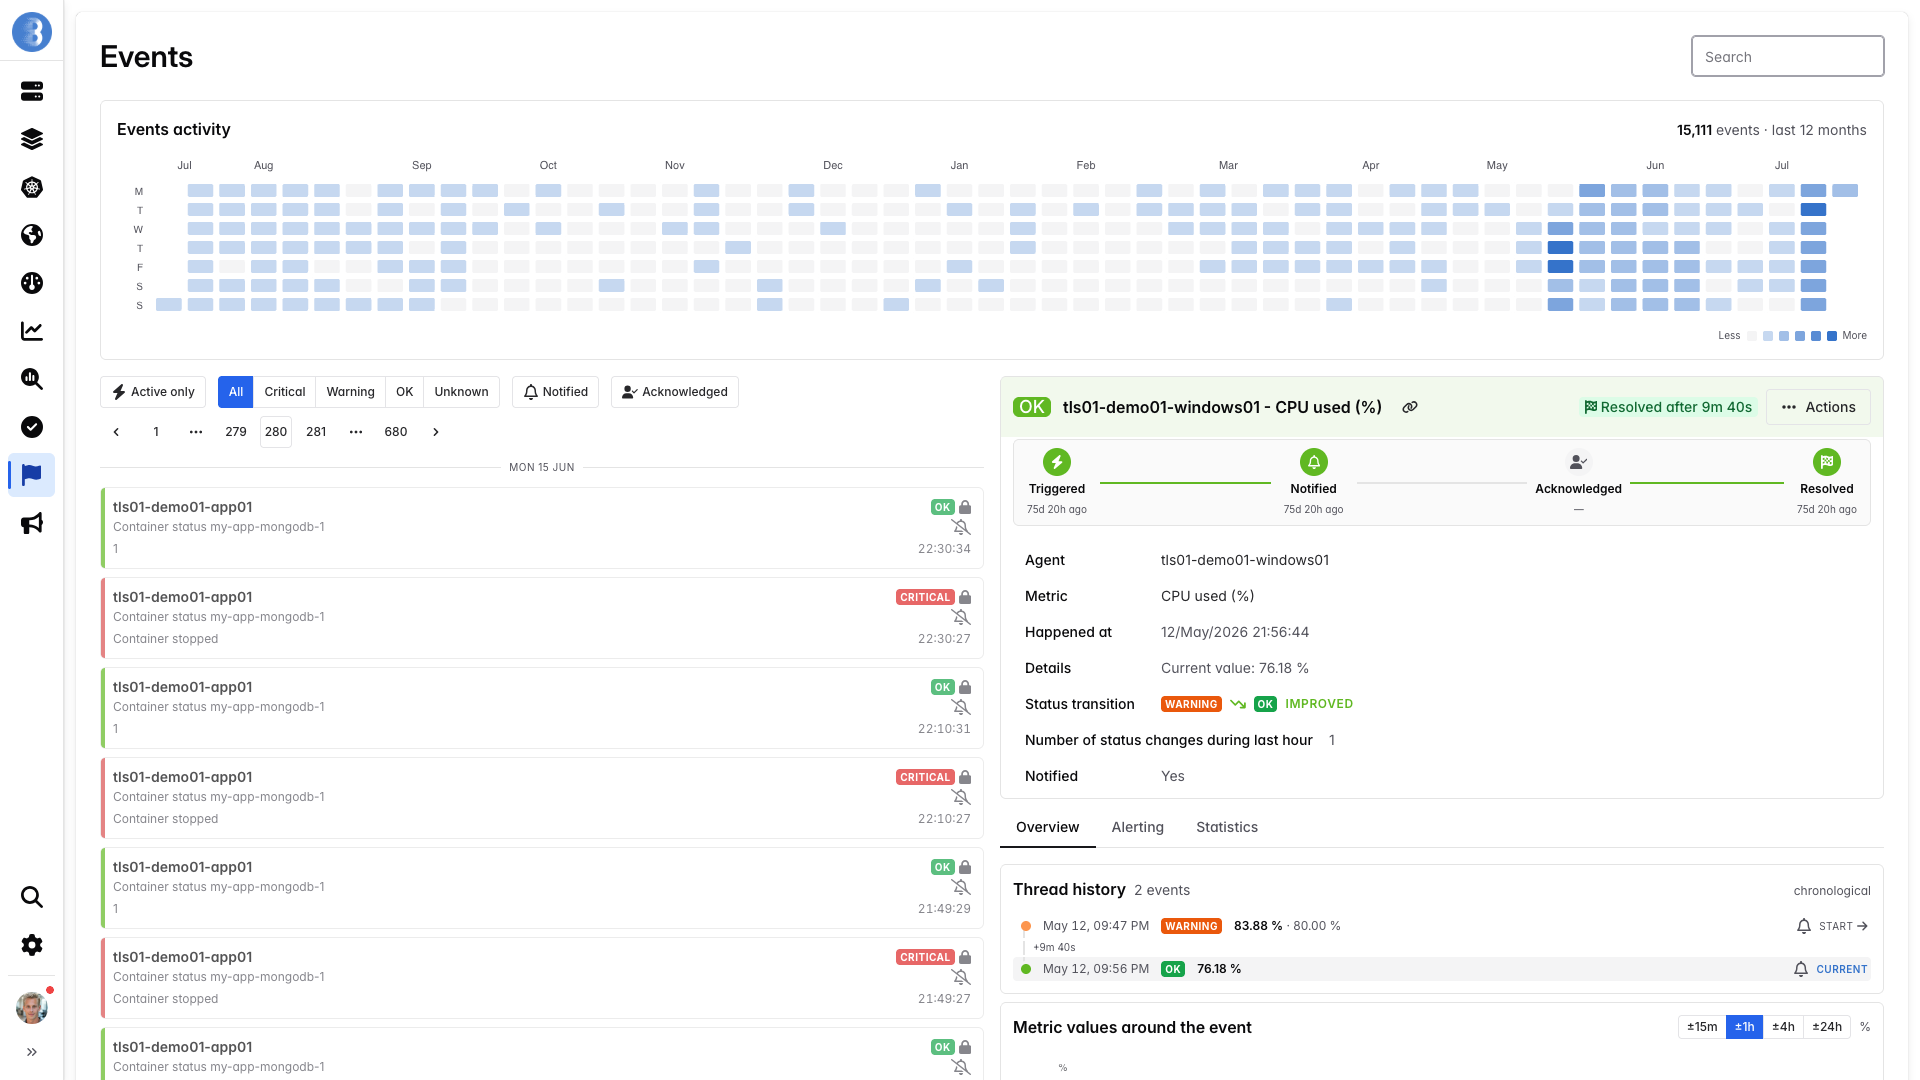Click the Notified bell step icon
Viewport: 1920px width, 1080px height.
(1314, 462)
